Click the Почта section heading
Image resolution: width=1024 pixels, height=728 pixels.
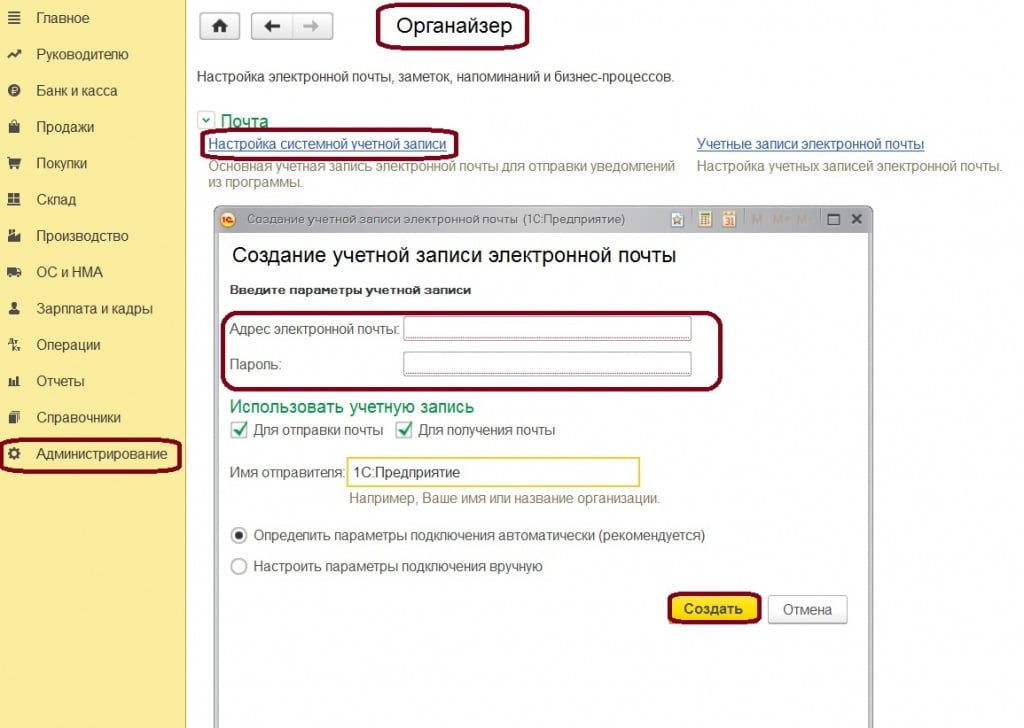tap(244, 121)
